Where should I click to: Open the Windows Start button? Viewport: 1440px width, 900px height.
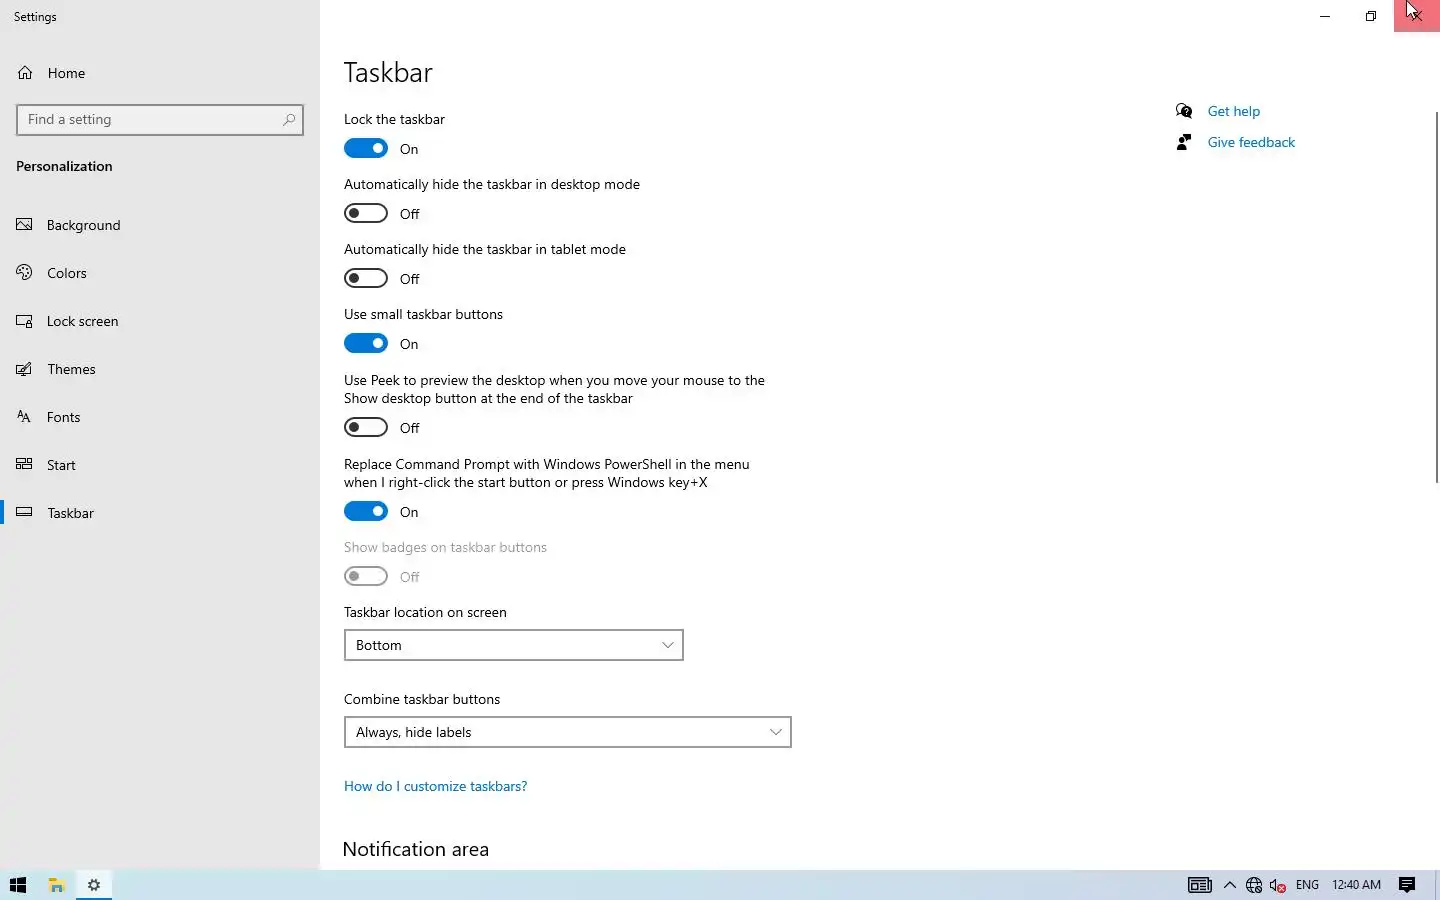click(18, 885)
